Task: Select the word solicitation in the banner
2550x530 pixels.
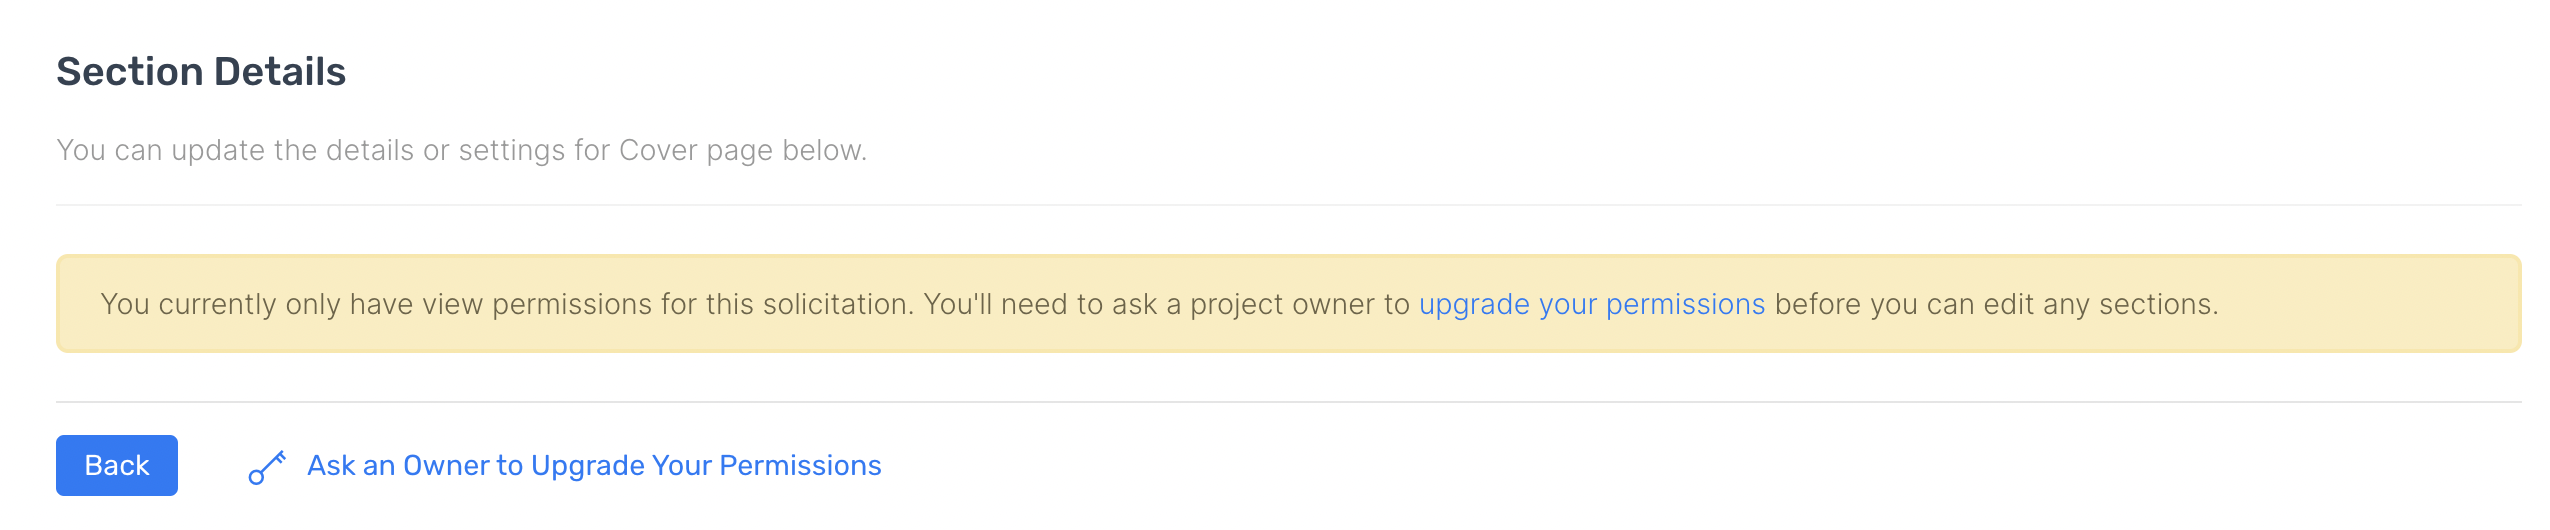Action: tap(837, 304)
